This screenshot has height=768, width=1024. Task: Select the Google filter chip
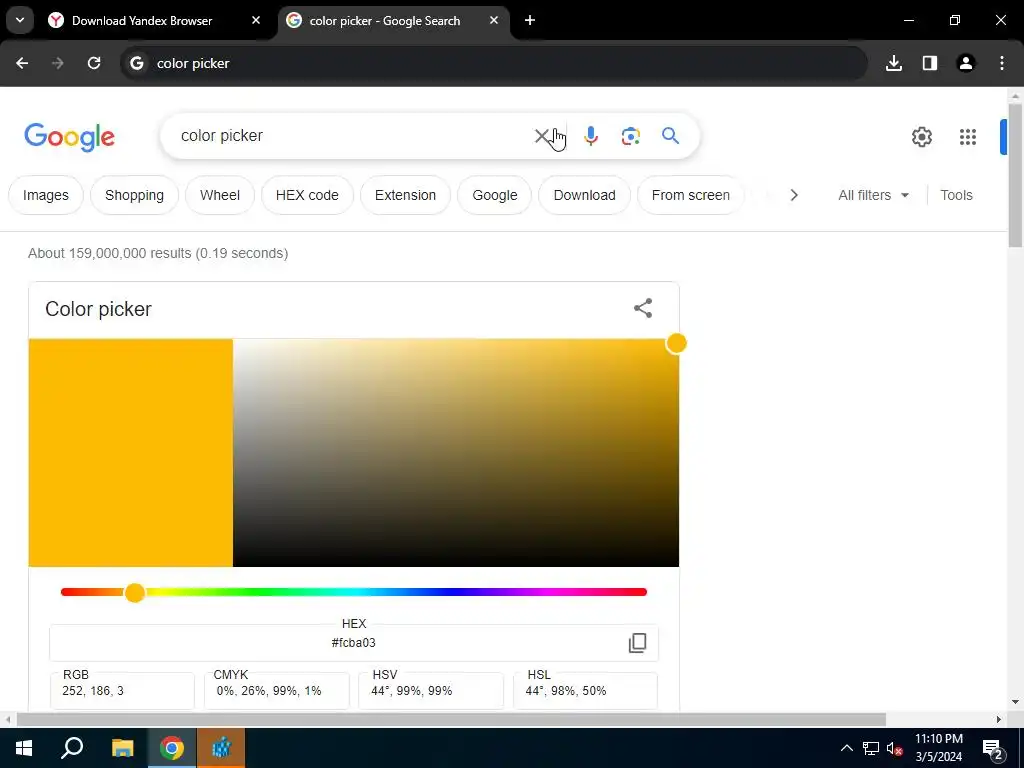tap(494, 195)
